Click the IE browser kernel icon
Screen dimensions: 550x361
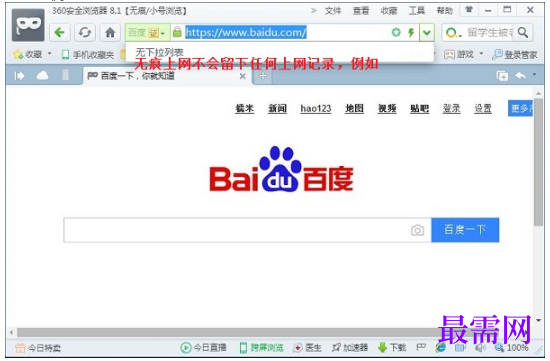[x=441, y=348]
